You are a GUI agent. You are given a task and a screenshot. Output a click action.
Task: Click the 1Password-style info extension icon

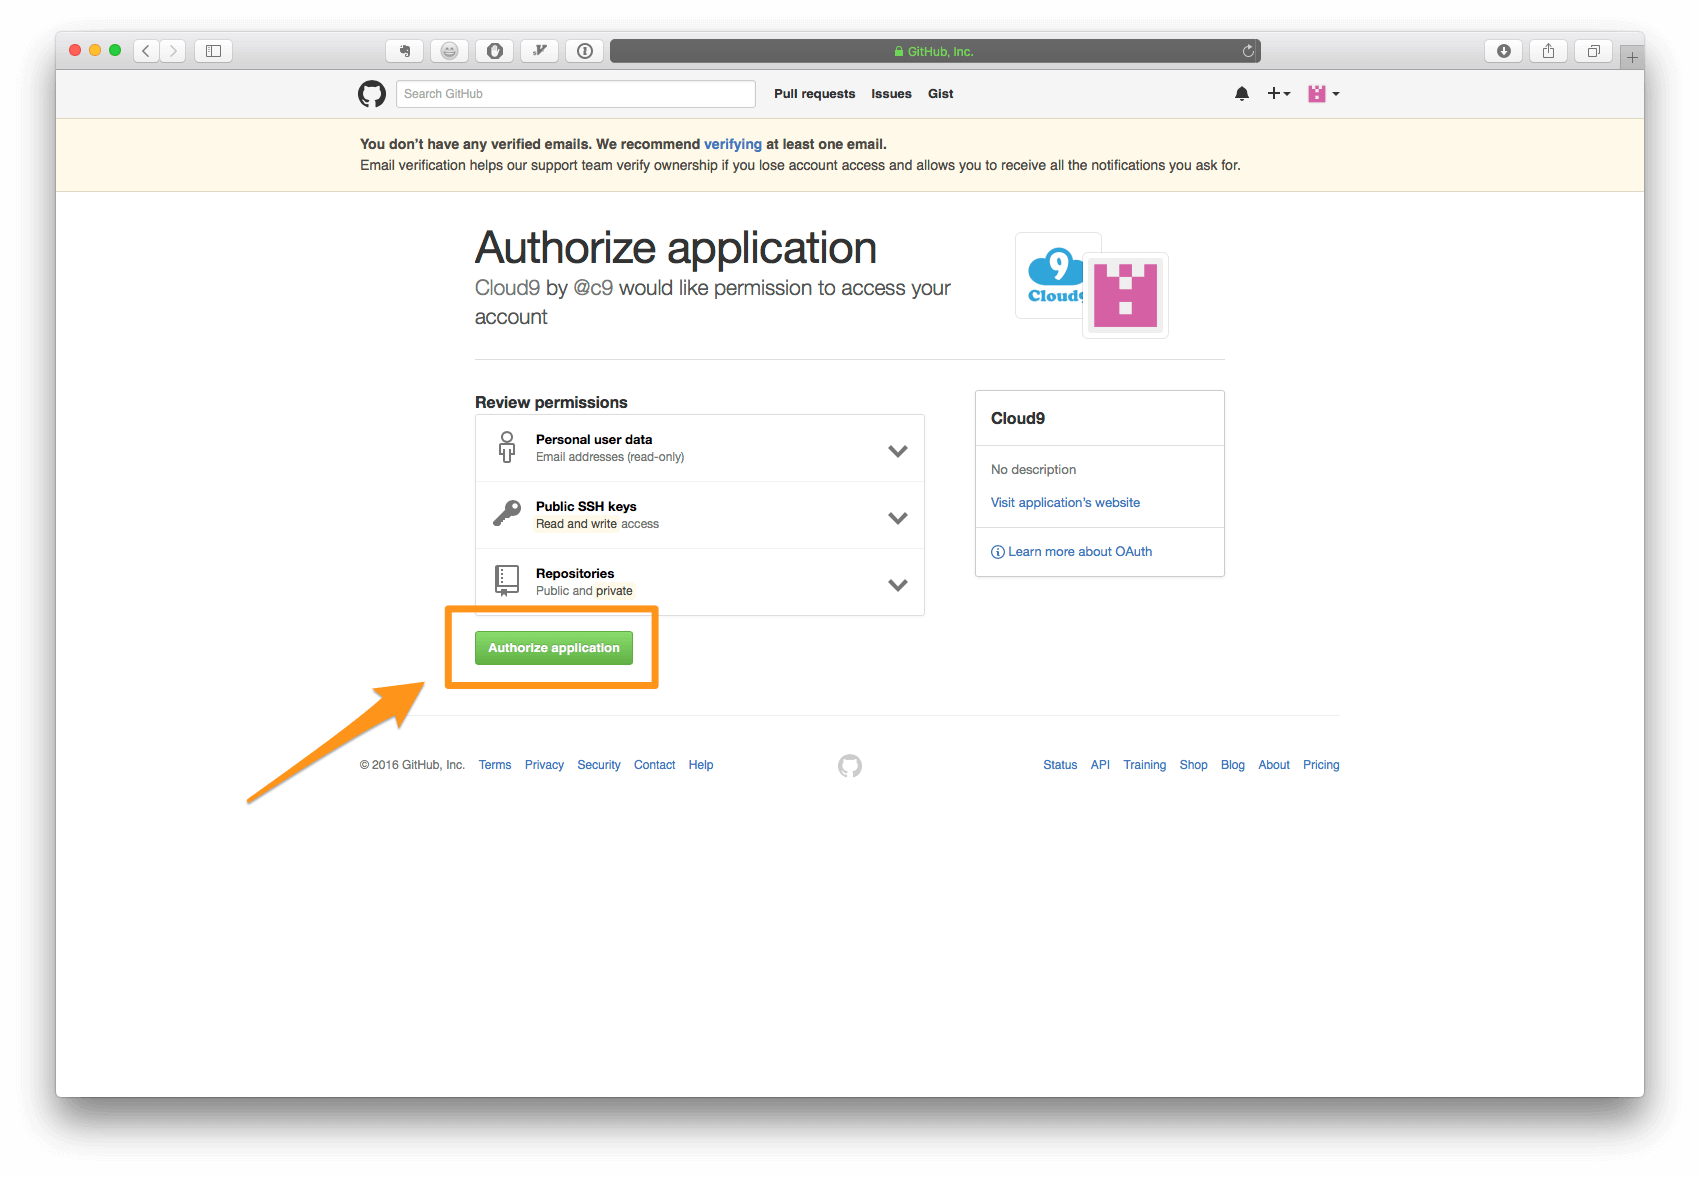coord(585,51)
